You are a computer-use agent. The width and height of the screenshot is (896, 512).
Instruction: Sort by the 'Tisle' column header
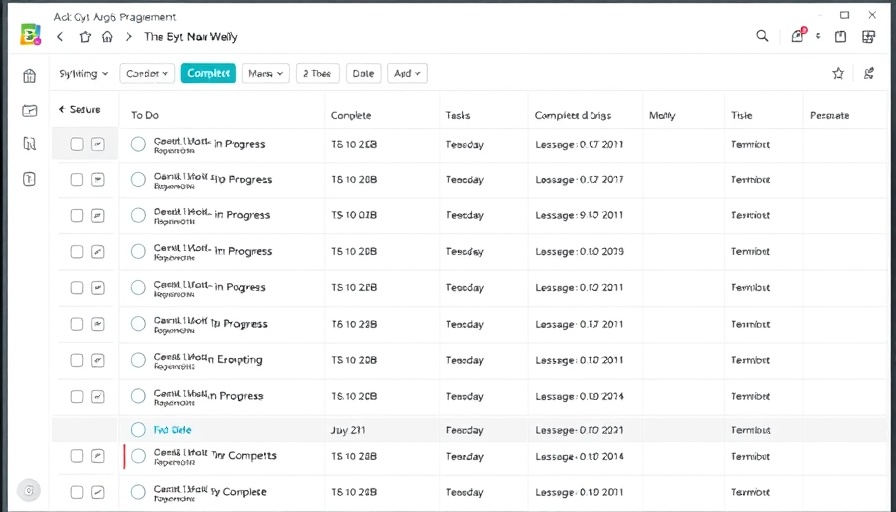pos(742,115)
